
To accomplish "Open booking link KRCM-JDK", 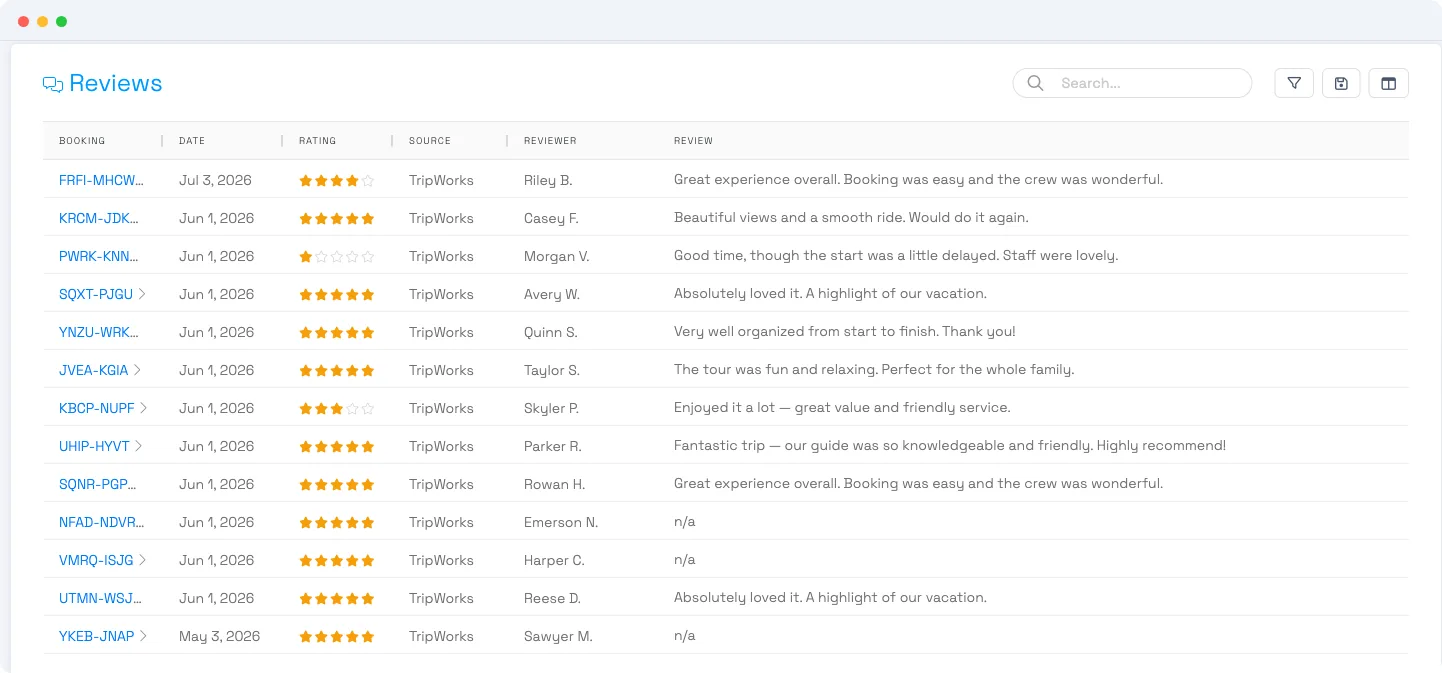I will [99, 218].
